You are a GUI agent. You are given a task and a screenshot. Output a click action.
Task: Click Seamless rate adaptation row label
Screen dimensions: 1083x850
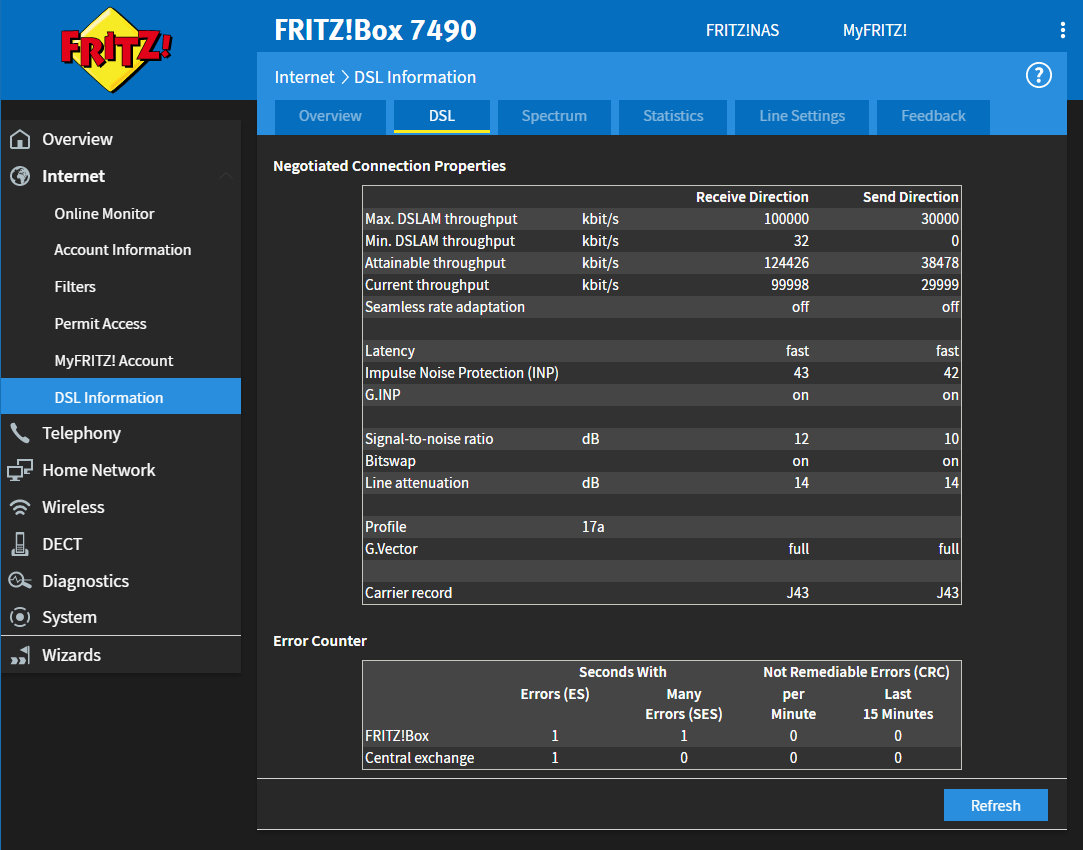click(445, 307)
